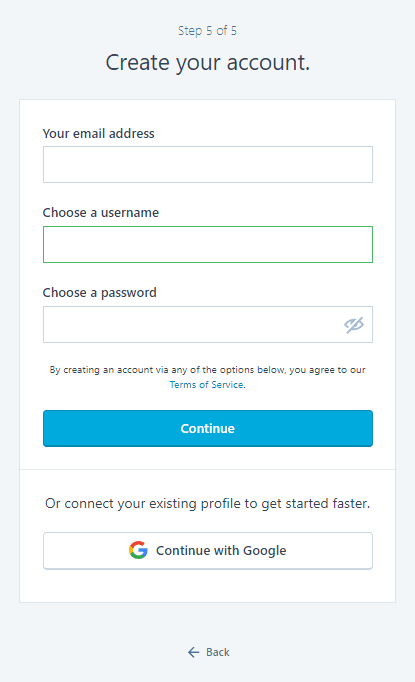Image resolution: width=415 pixels, height=682 pixels.
Task: Click the left arrow icon beside Back
Action: [x=194, y=652]
